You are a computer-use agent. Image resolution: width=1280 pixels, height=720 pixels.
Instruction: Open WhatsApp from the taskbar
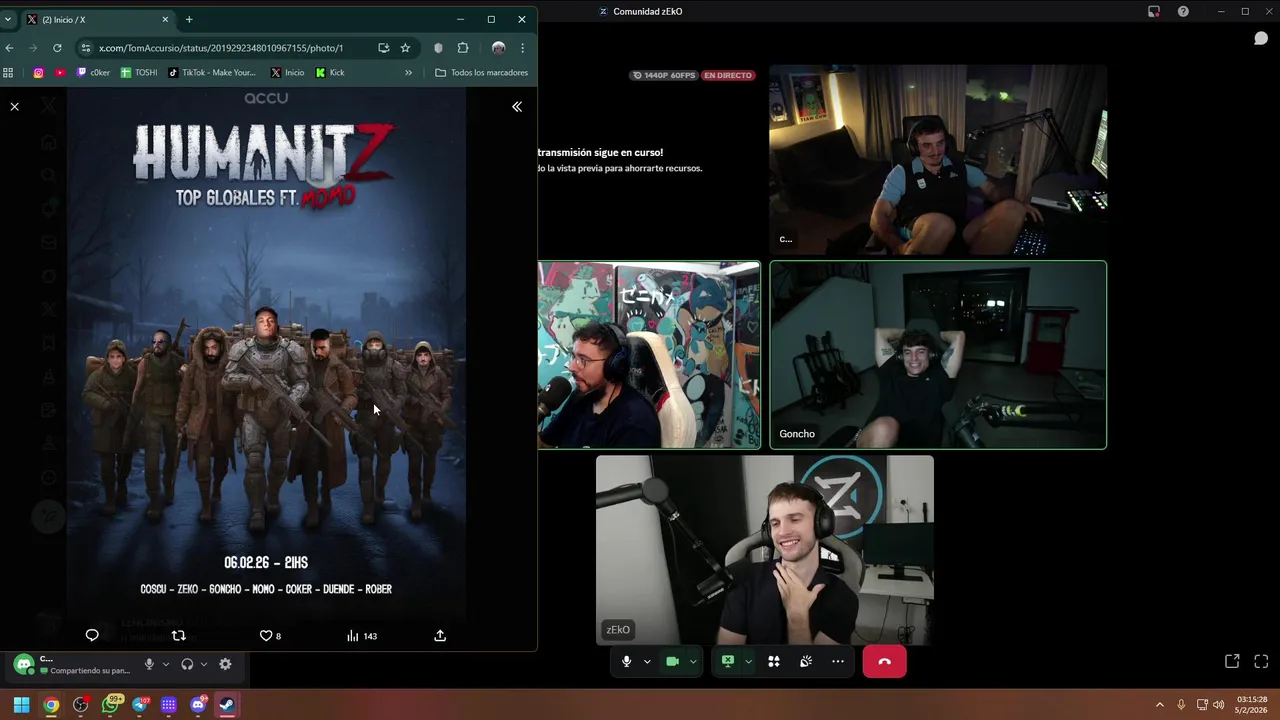(x=110, y=704)
